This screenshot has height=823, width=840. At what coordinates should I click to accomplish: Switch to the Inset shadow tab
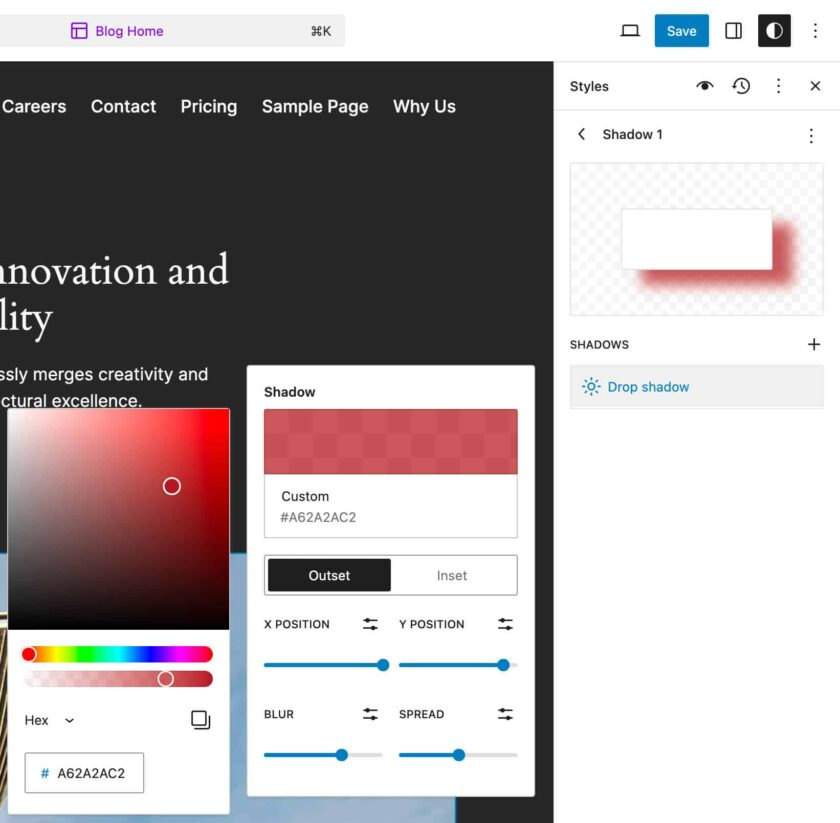(x=452, y=575)
